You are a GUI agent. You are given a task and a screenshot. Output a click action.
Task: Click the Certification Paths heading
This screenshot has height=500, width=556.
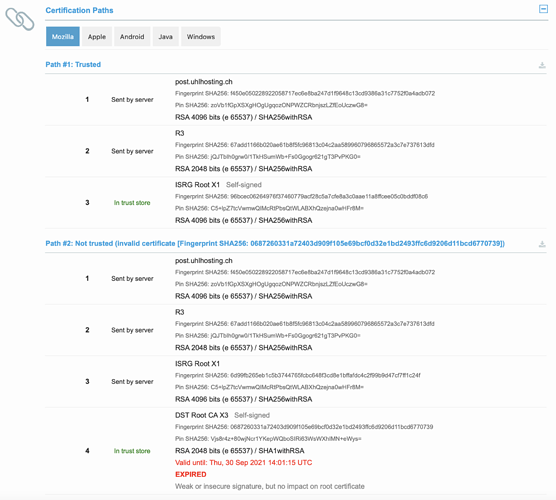point(79,10)
